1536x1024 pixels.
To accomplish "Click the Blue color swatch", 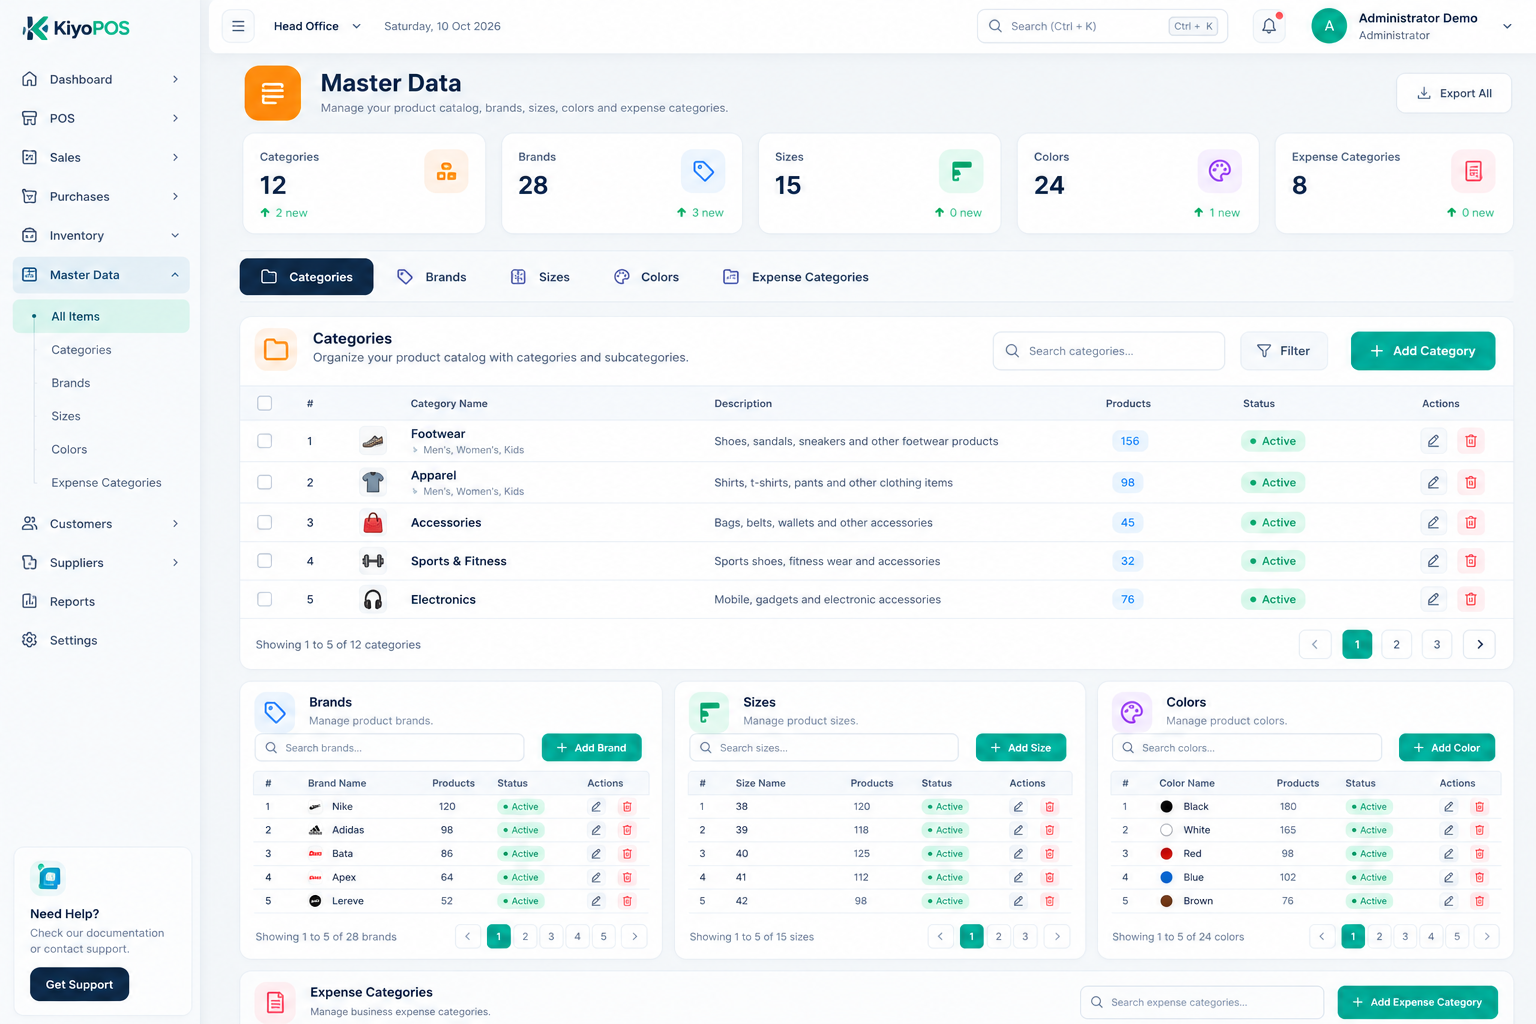I will (1166, 877).
